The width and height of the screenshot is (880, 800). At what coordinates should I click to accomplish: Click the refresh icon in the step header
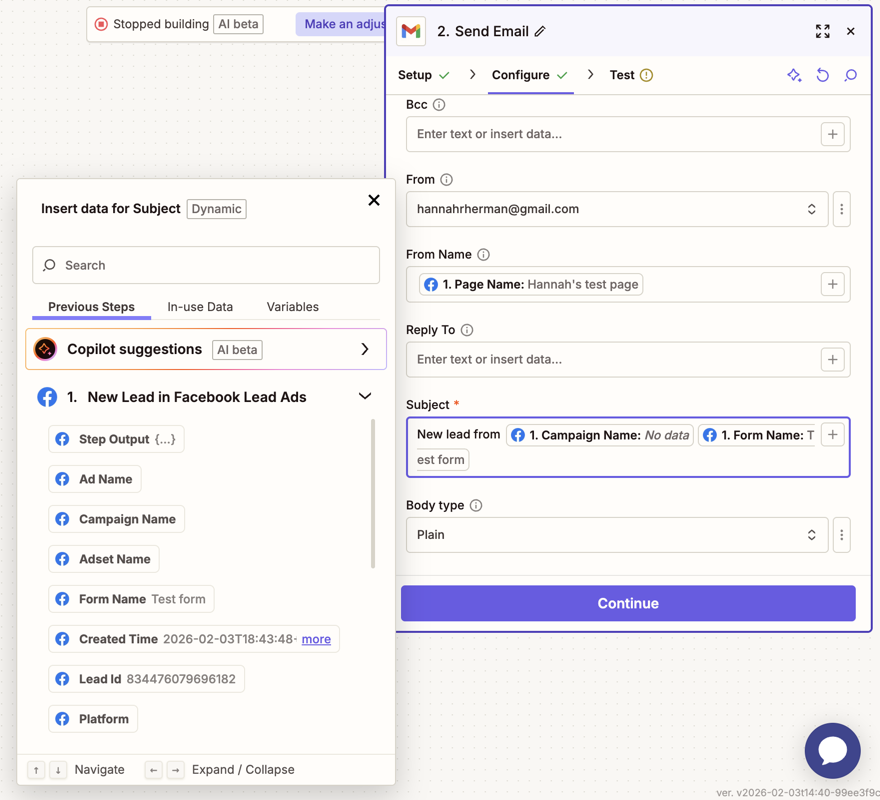(x=822, y=75)
